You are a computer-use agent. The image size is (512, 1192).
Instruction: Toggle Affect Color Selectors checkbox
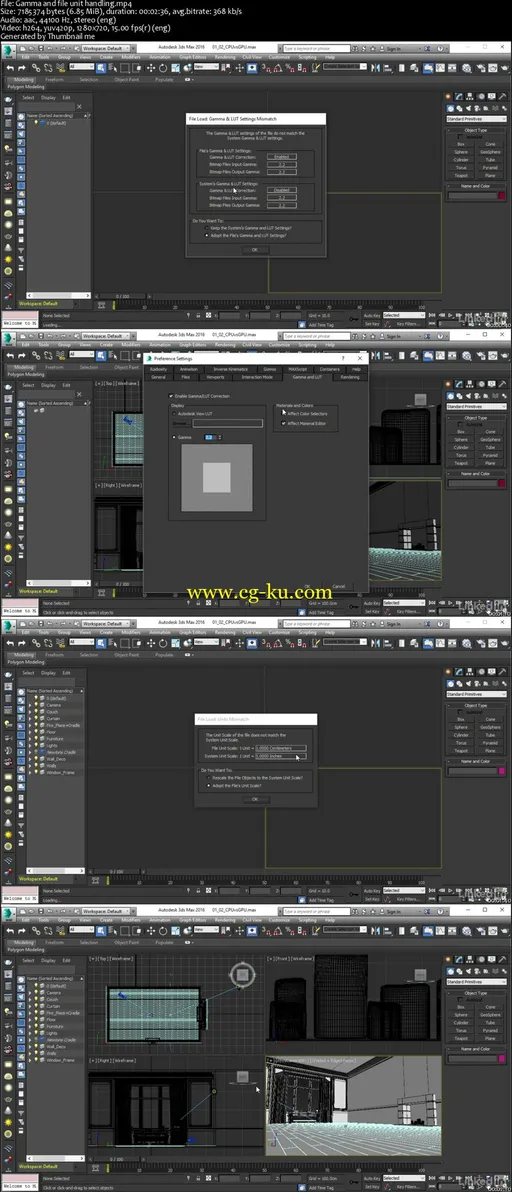pos(284,414)
